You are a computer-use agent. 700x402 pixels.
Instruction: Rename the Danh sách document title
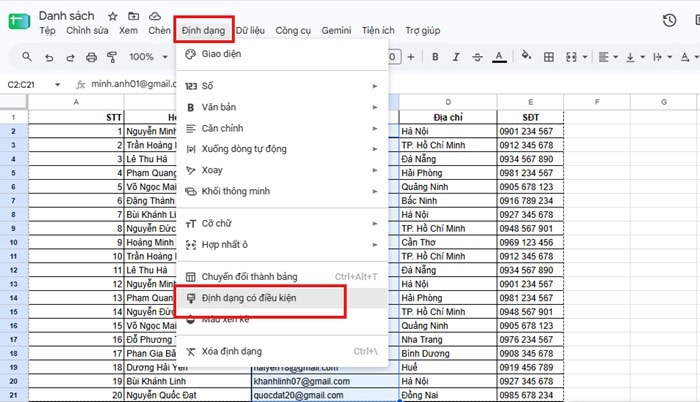67,16
